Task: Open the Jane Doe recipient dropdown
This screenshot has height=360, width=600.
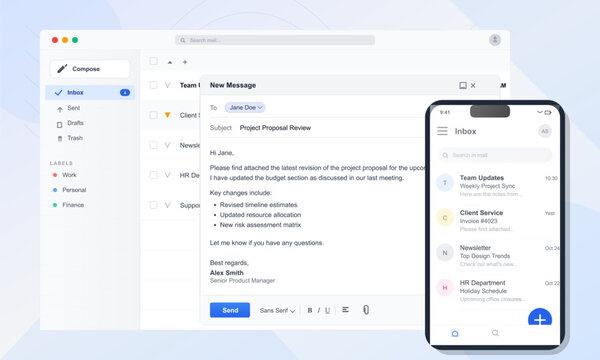Action: [245, 108]
